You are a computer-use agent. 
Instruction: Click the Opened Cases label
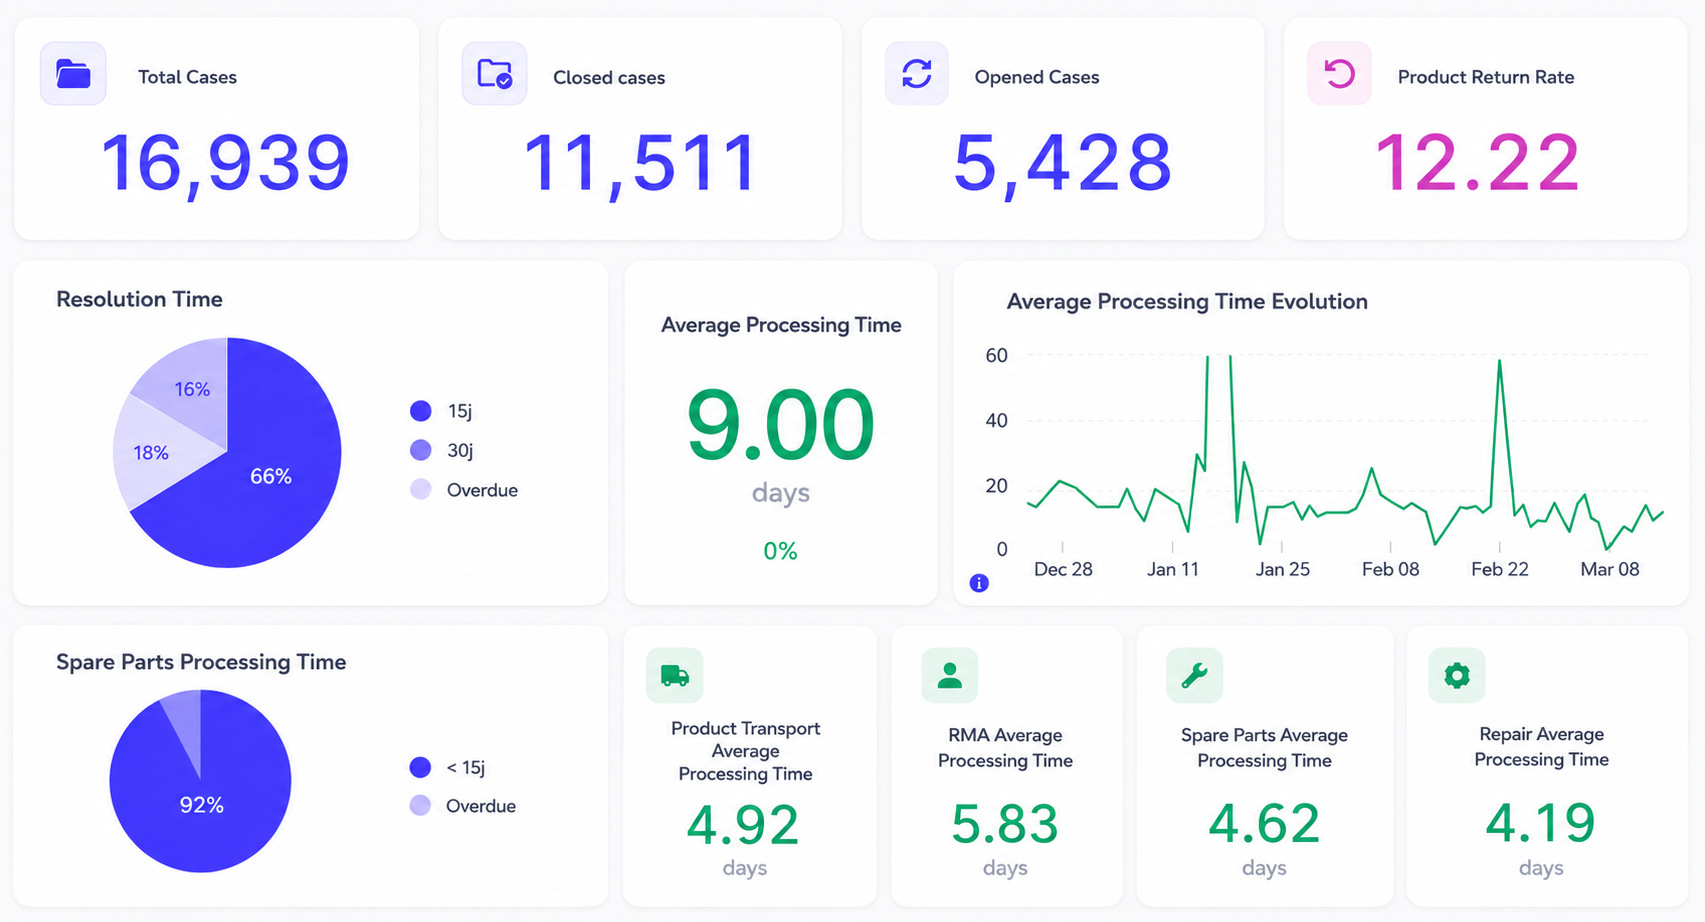click(x=1037, y=77)
